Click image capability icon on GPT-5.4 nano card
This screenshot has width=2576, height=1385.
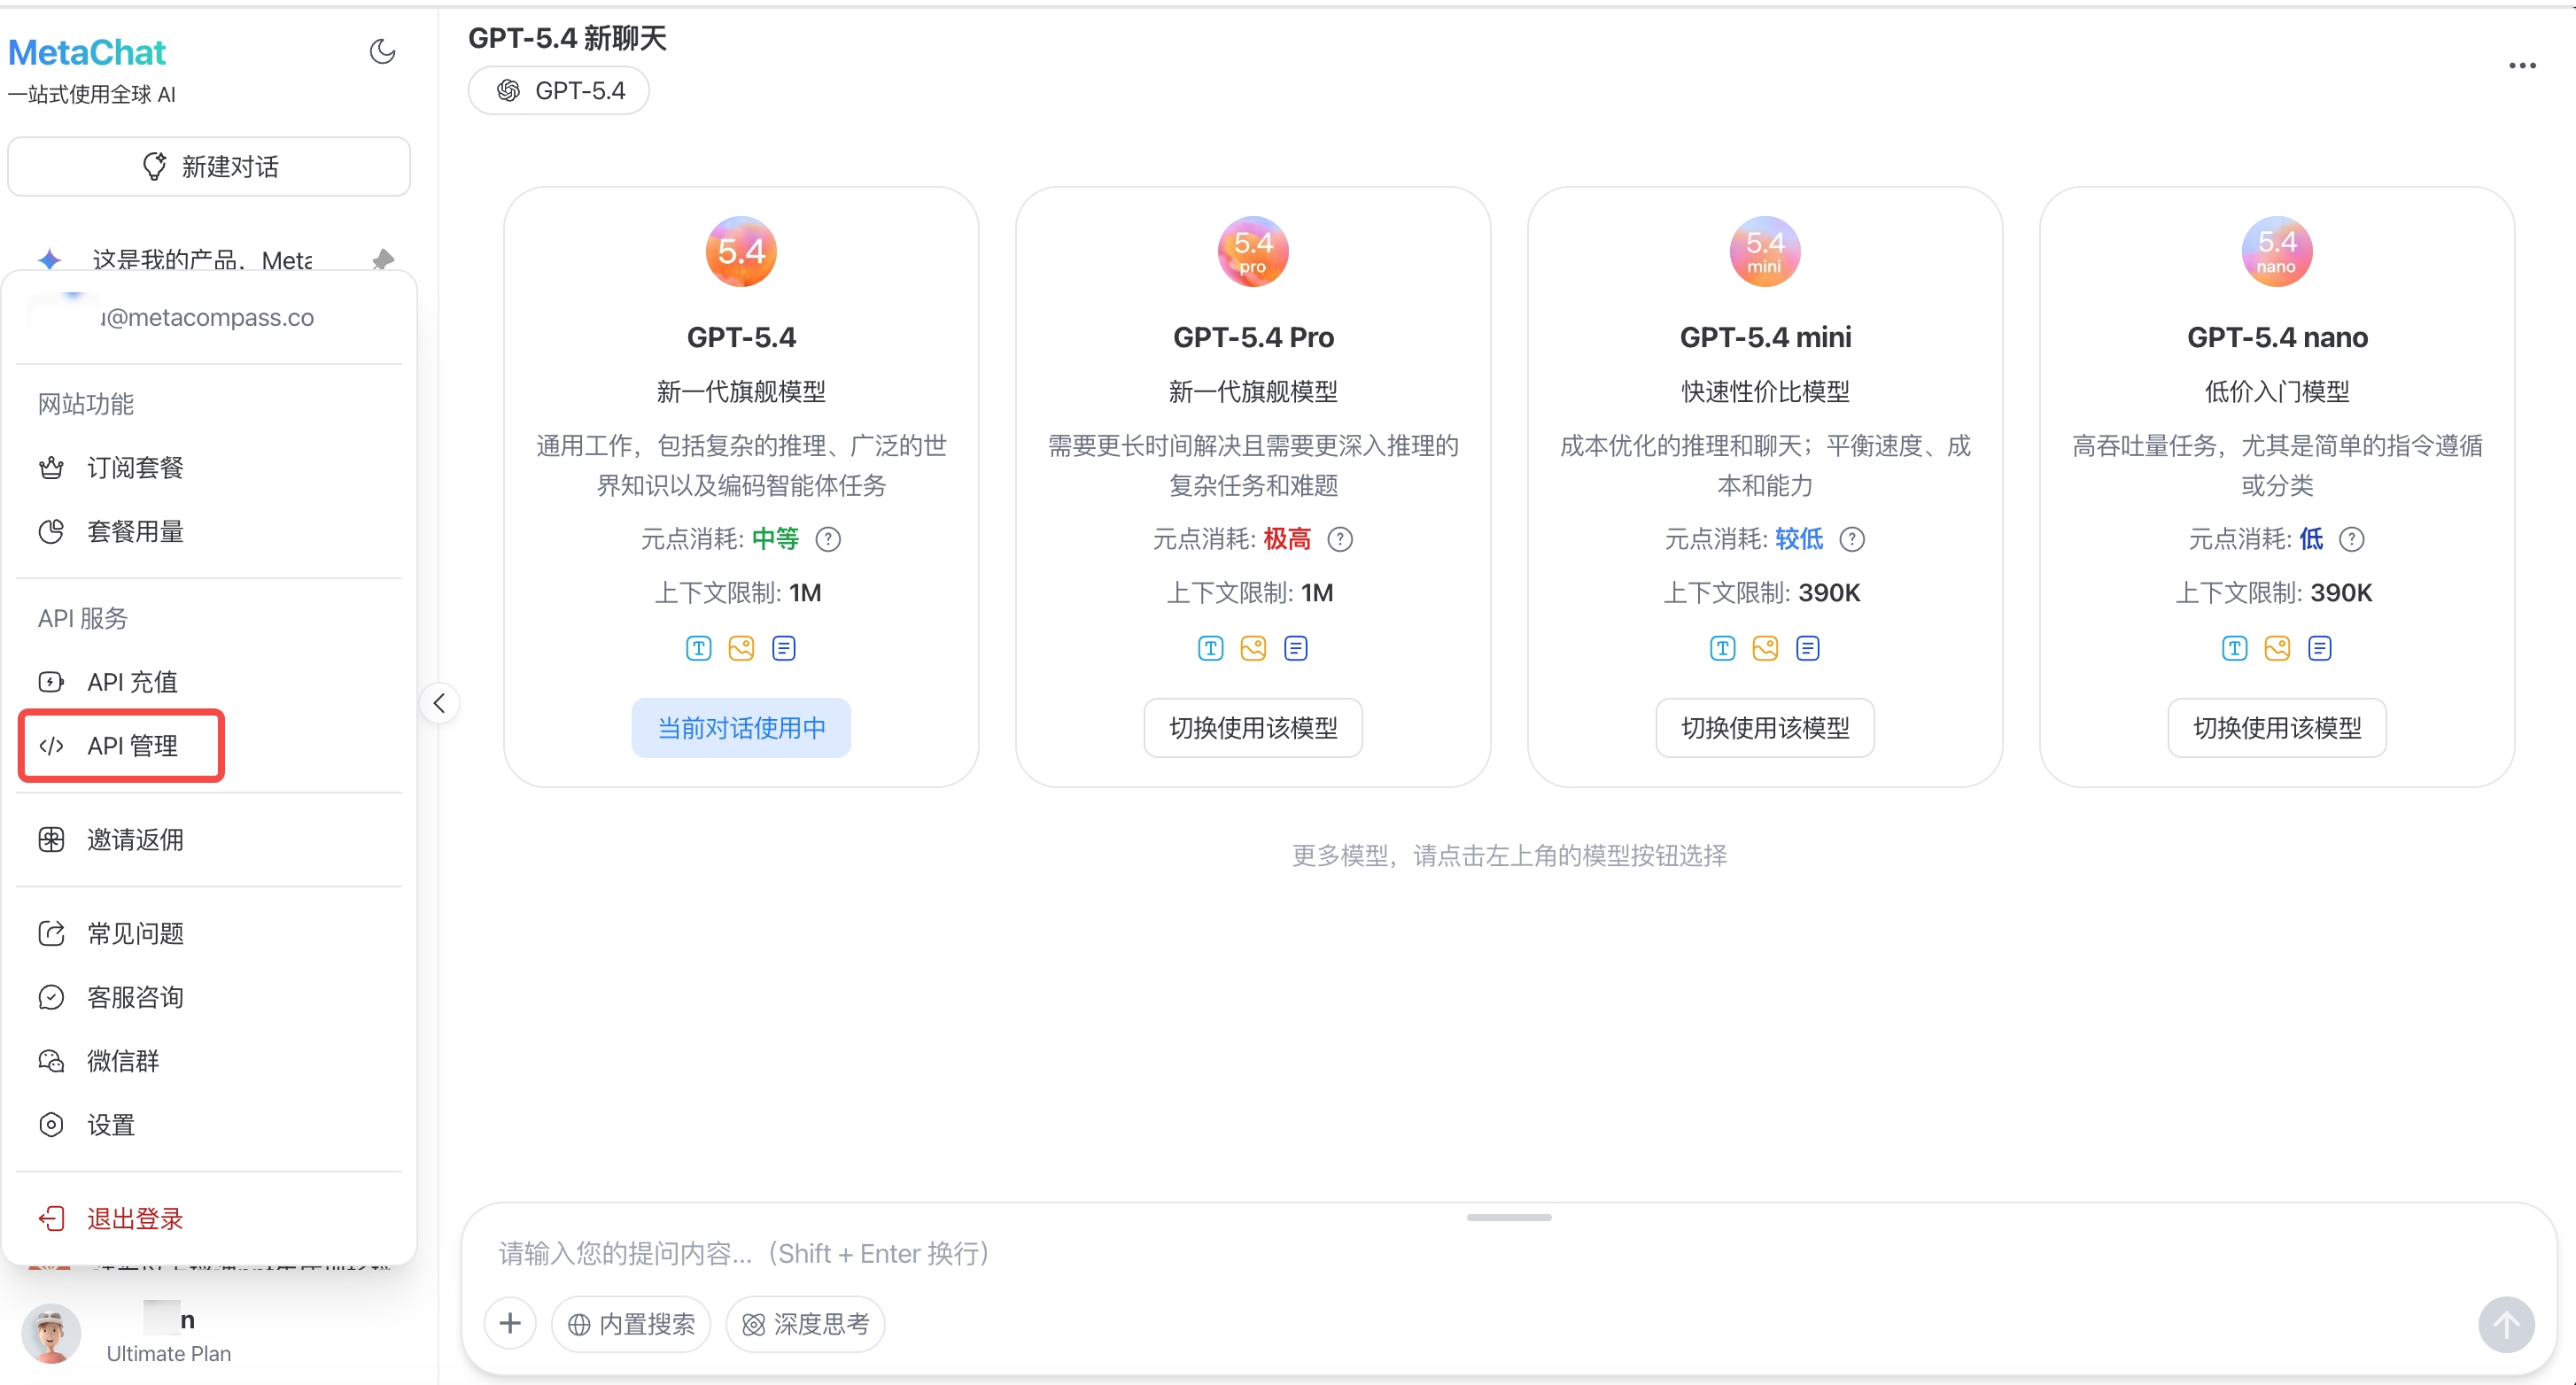[x=2277, y=649]
